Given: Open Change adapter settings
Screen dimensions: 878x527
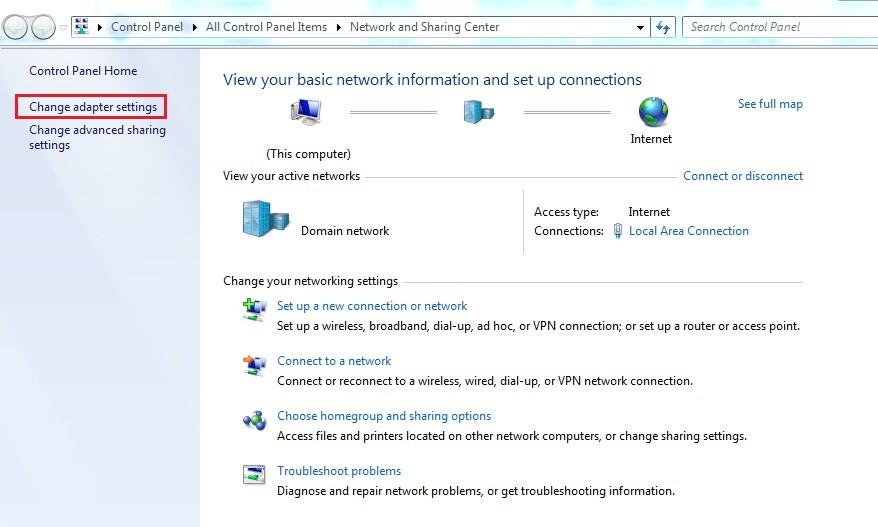Looking at the screenshot, I should [93, 106].
